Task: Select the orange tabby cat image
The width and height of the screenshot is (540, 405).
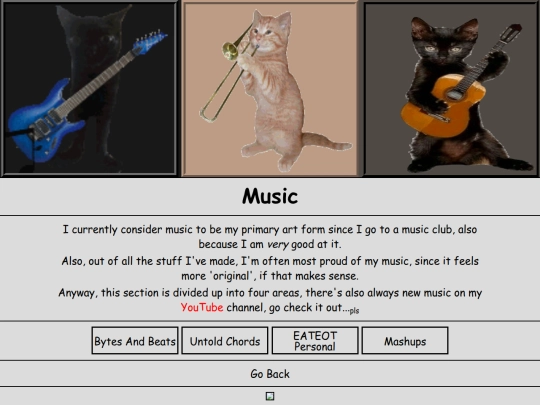Action: 270,88
